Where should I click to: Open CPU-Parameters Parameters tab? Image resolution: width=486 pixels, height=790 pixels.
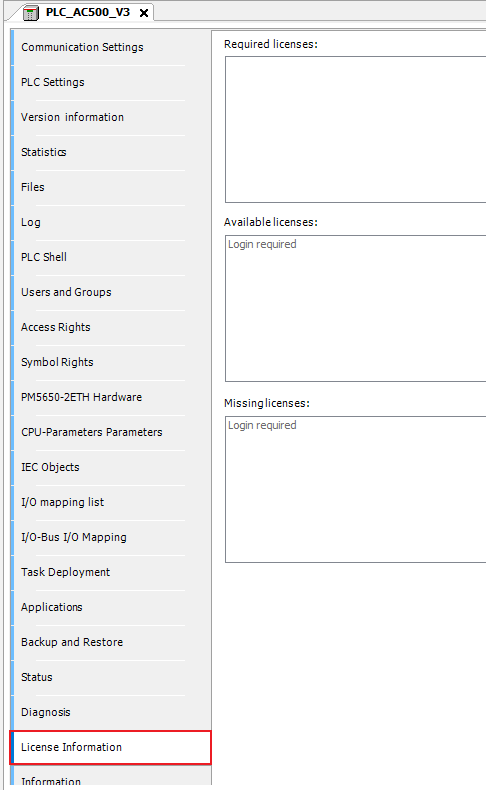92,432
